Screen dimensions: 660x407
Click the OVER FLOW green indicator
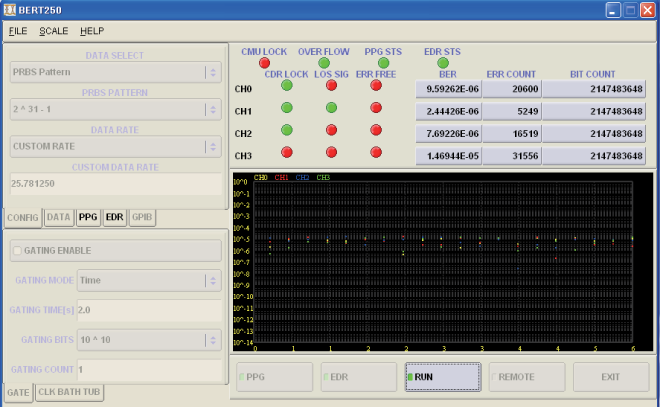(324, 63)
